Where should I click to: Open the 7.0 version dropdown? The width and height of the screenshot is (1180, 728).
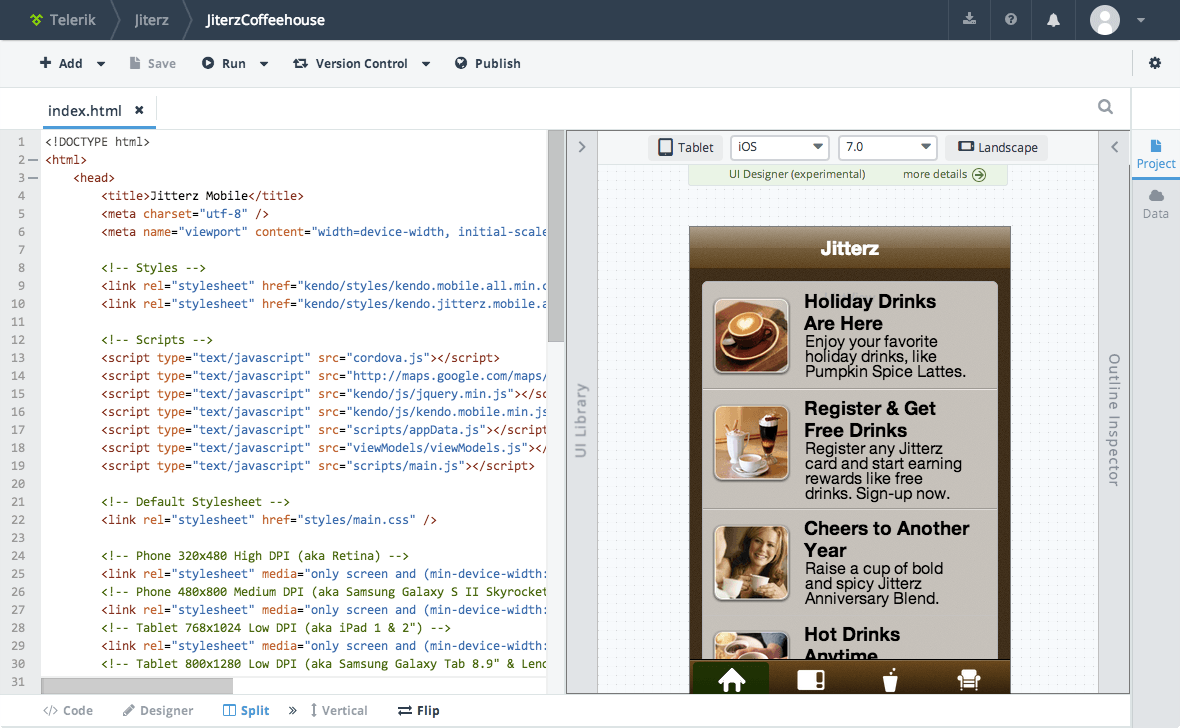888,148
